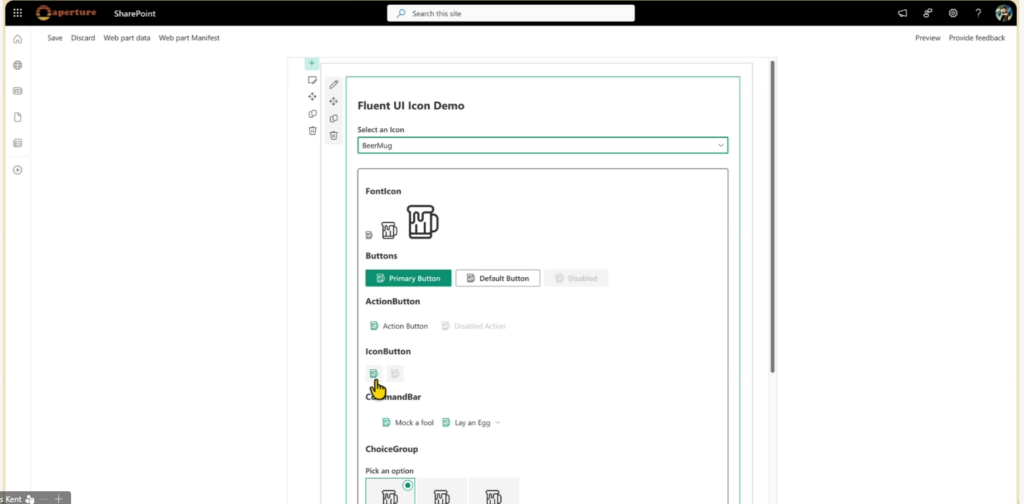Click the Search this site box
1024x504 pixels.
click(511, 13)
